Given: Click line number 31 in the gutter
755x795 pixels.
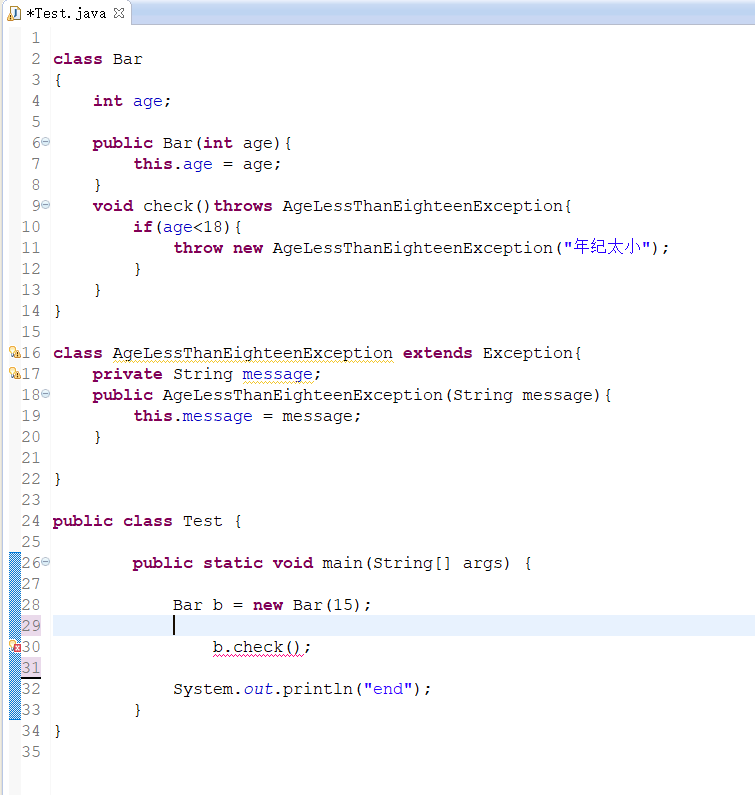Looking at the screenshot, I should pos(31,668).
